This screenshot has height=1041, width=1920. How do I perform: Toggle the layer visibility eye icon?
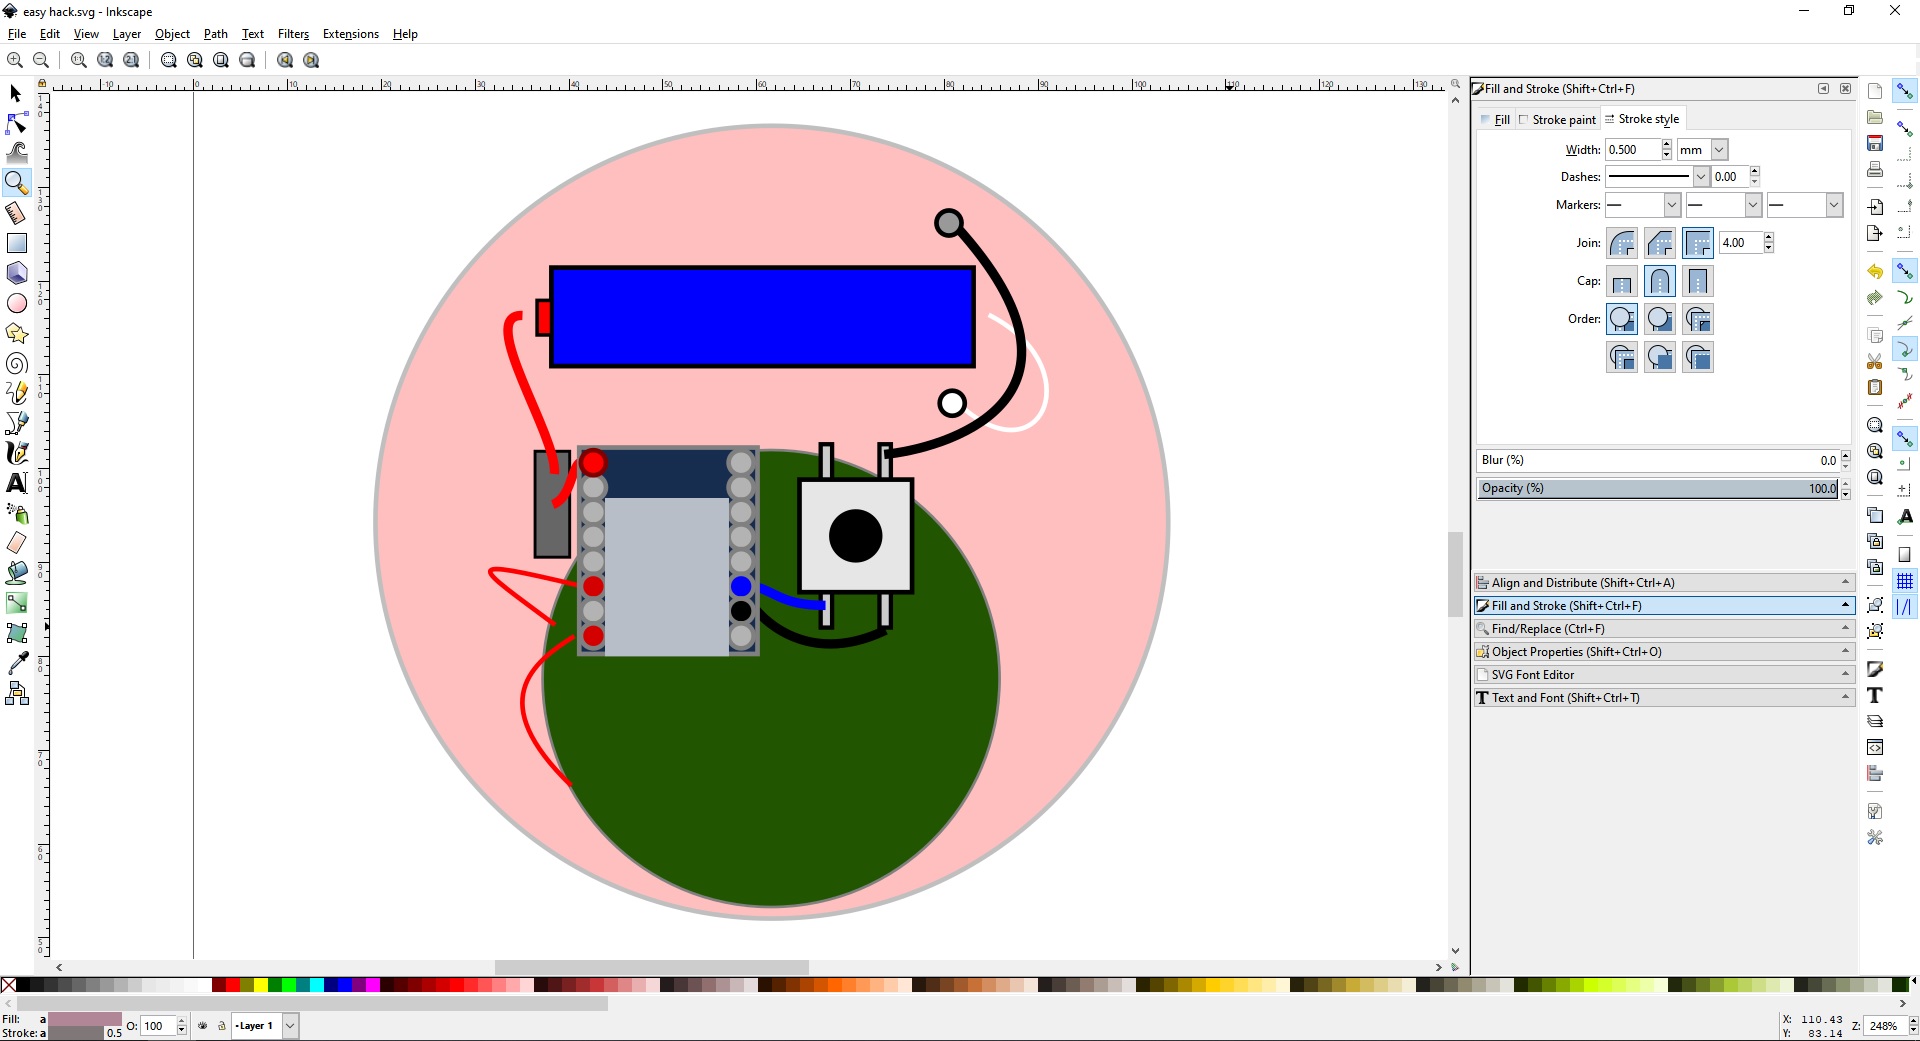(203, 1026)
